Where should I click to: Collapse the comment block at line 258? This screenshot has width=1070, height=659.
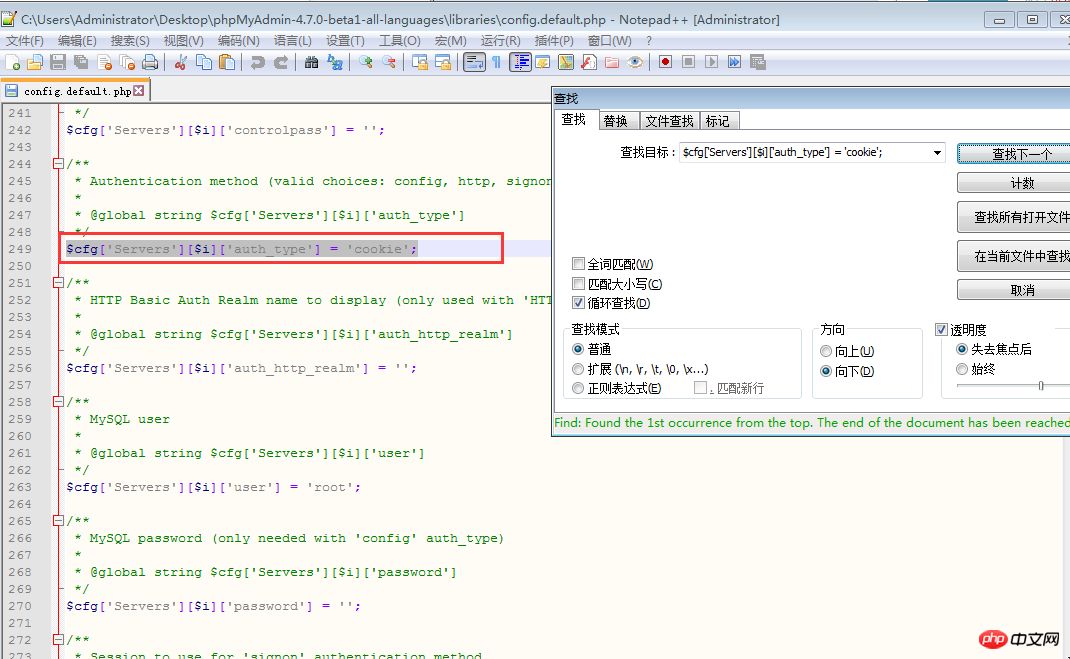(x=58, y=402)
